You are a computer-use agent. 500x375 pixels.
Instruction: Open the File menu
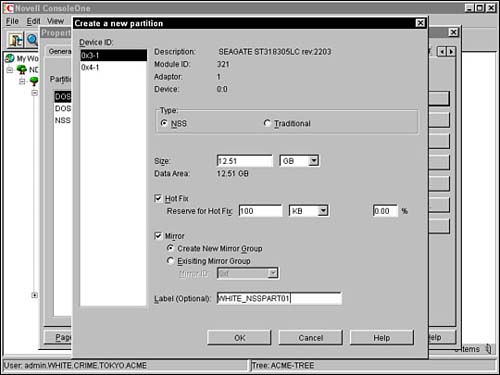coord(12,21)
